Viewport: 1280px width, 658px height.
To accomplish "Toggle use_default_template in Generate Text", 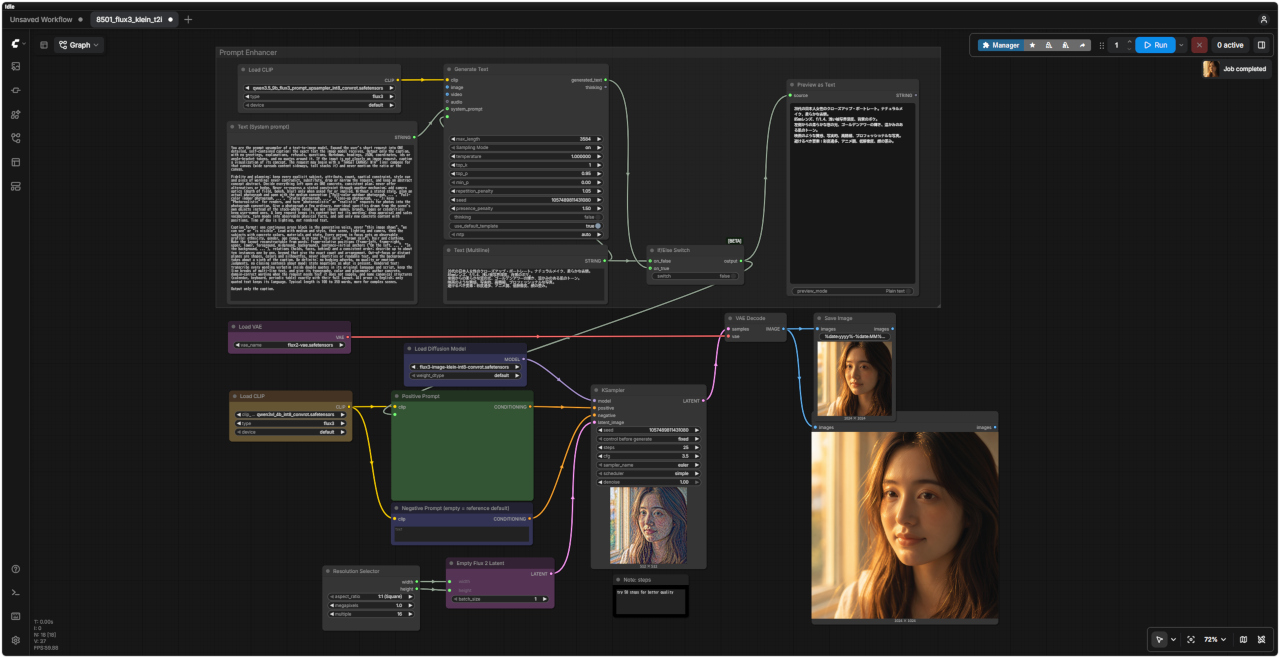I will click(x=525, y=225).
